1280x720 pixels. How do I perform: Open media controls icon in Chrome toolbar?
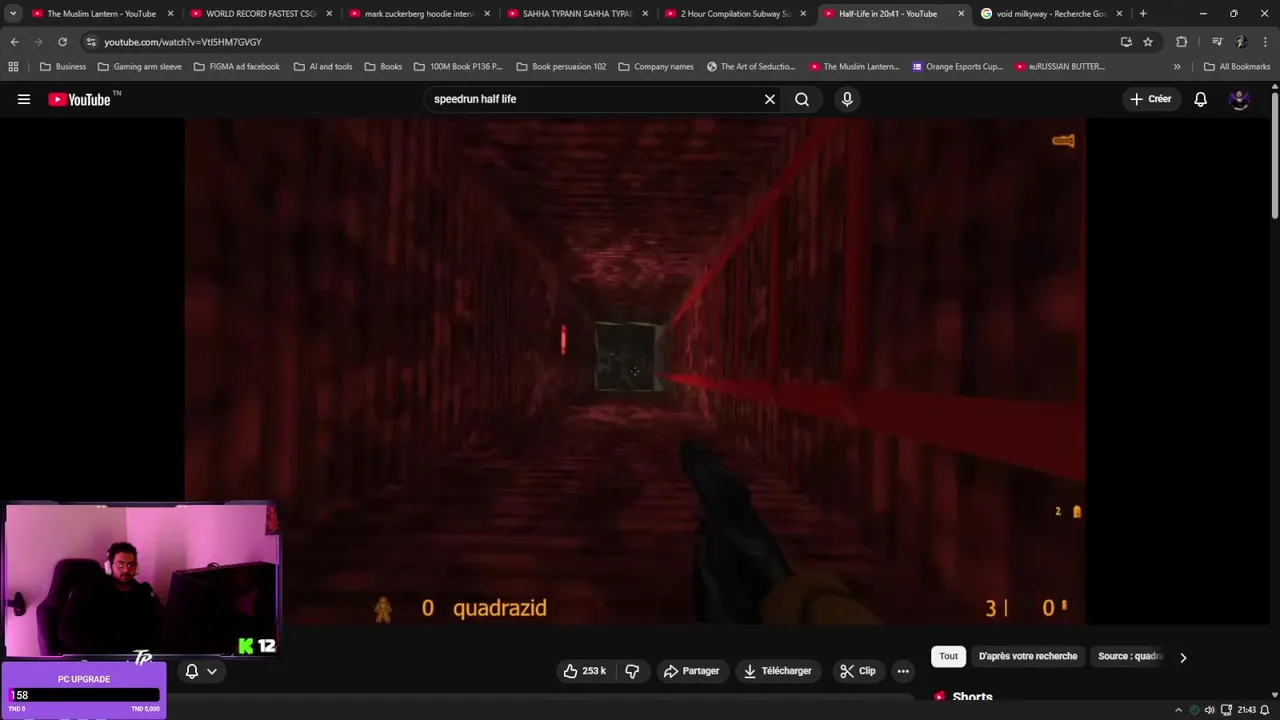tap(1217, 42)
